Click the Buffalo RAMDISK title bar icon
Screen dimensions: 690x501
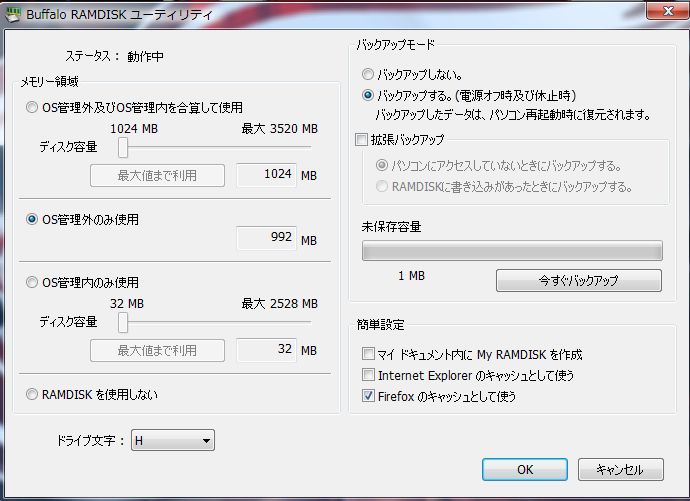[x=13, y=15]
